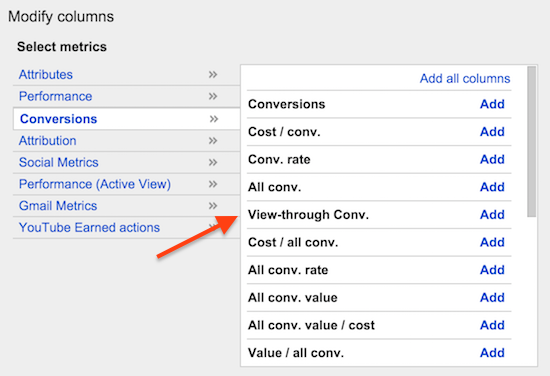Click Performance (Active View) double-arrow icon
The height and width of the screenshot is (376, 550).
point(213,184)
